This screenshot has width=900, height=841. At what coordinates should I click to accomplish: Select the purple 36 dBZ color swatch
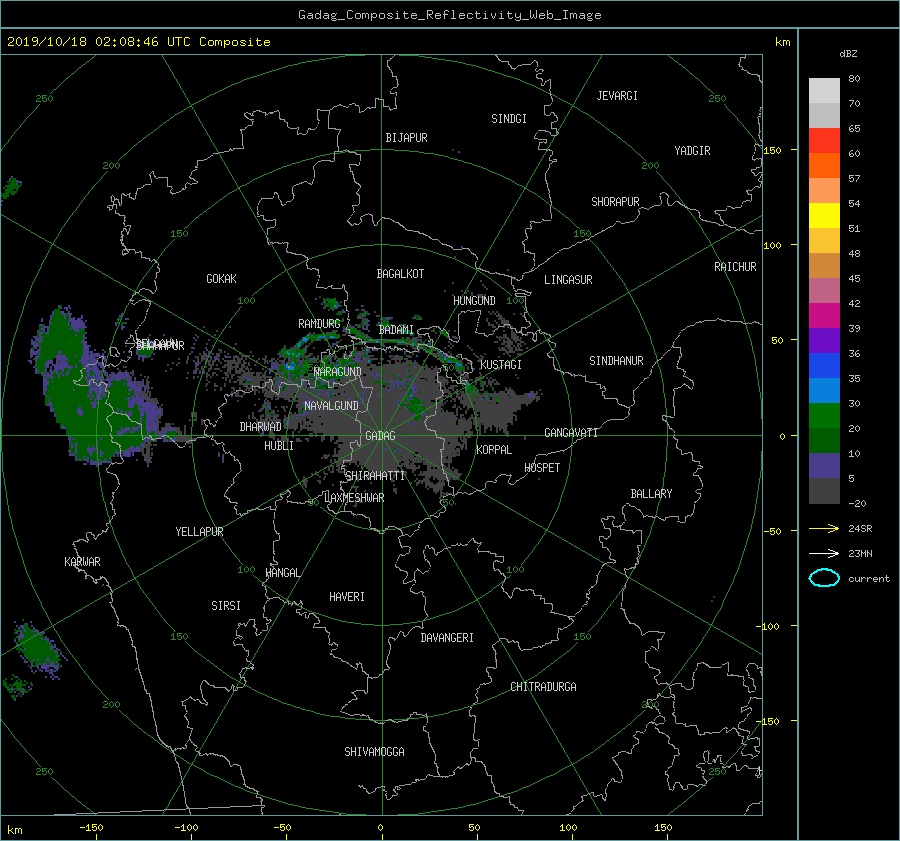(824, 341)
